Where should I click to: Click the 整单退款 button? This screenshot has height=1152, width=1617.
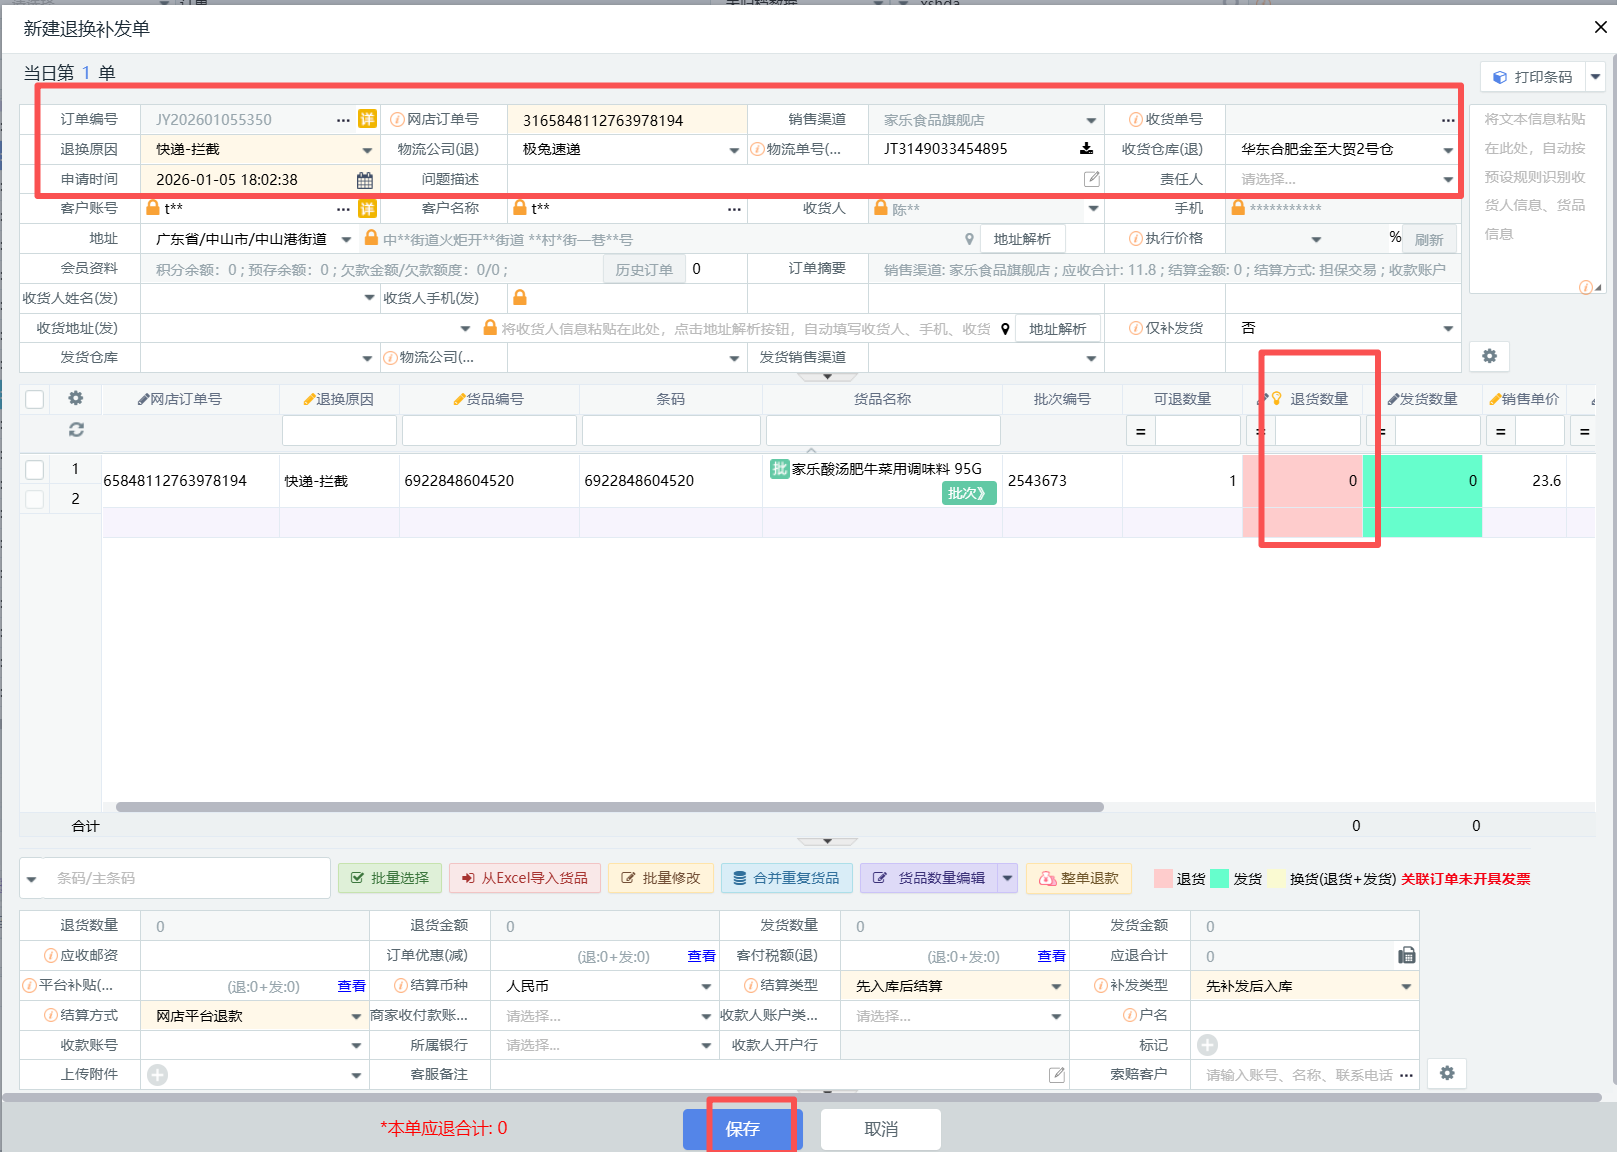click(1079, 878)
